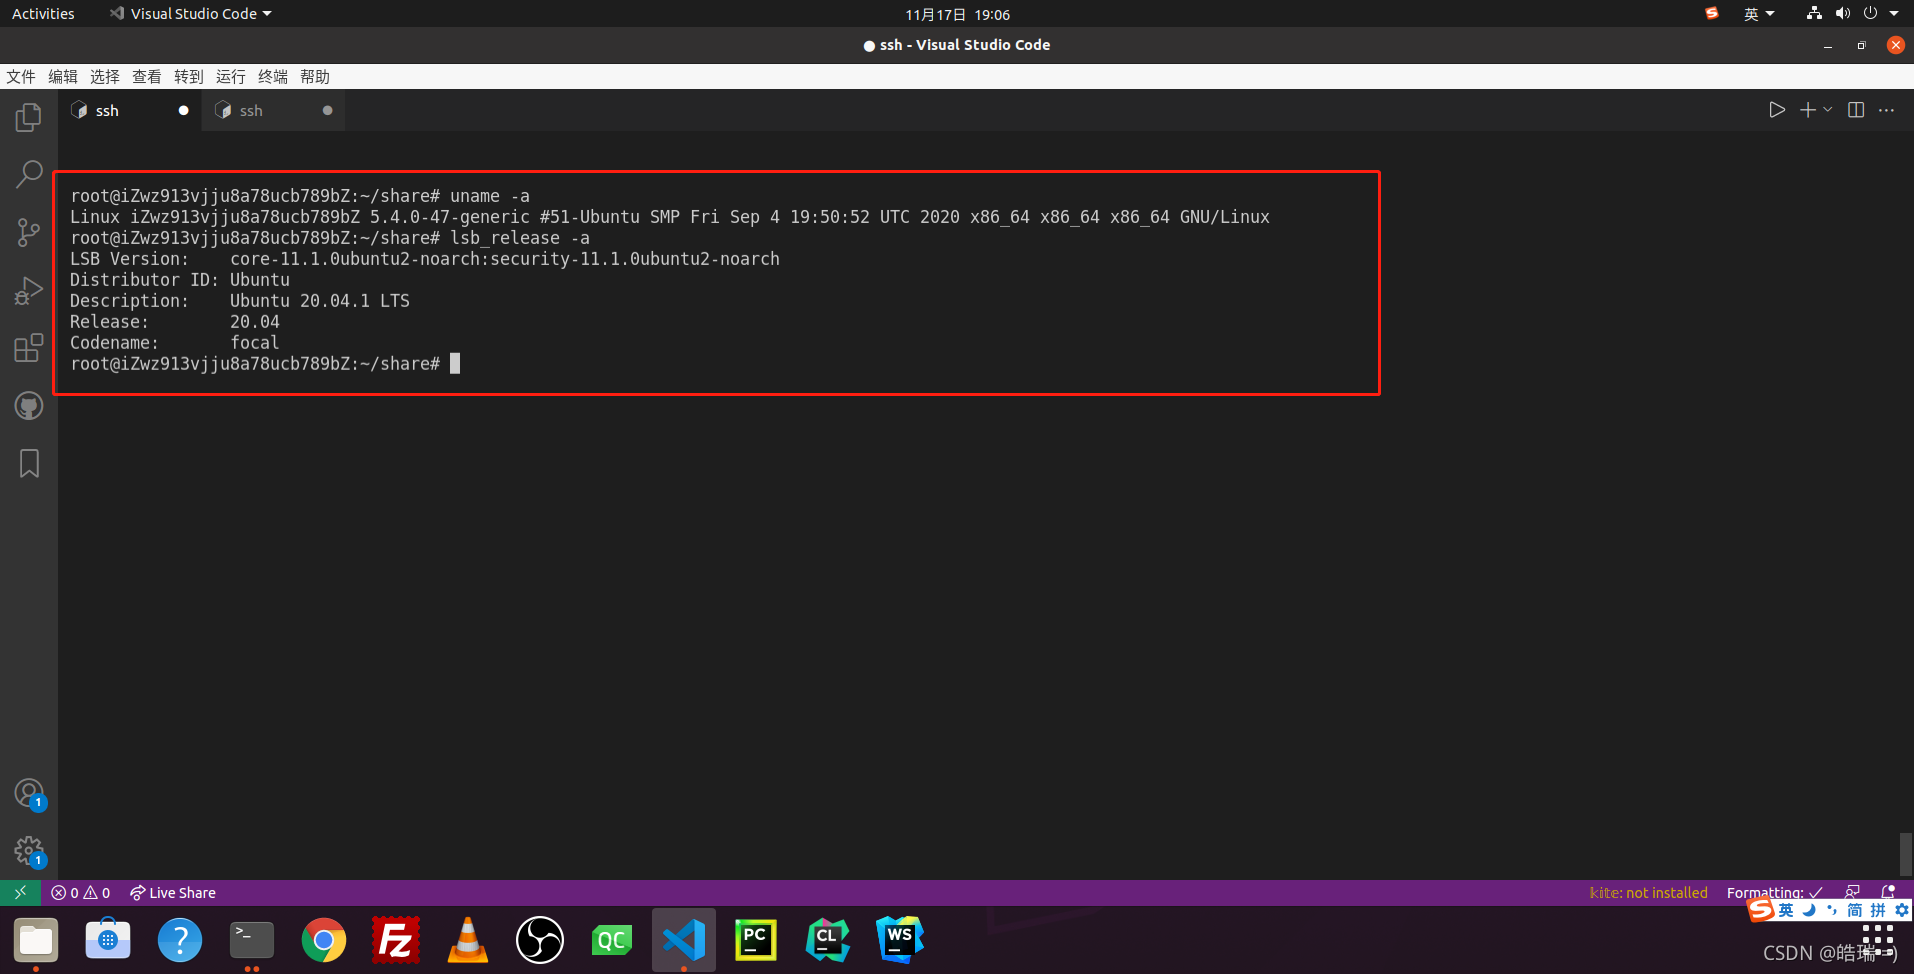Open the 运行 menu
The width and height of the screenshot is (1914, 974).
tap(231, 77)
